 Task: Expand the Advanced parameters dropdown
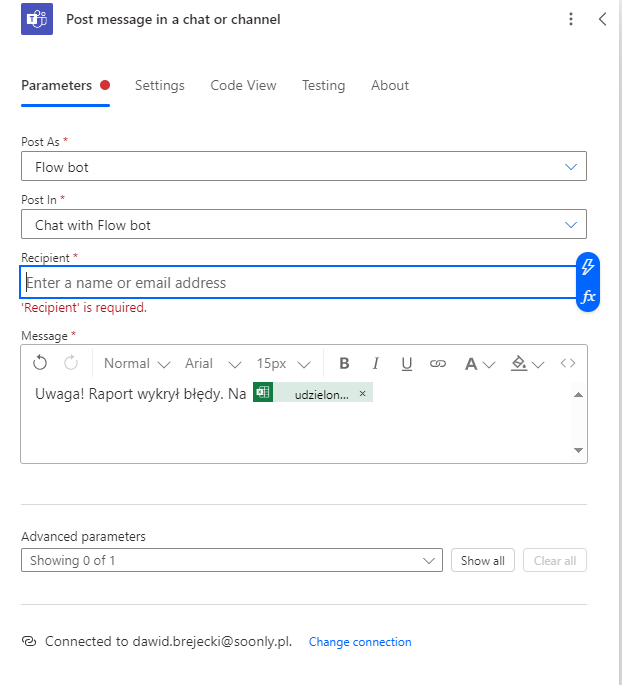coord(231,561)
